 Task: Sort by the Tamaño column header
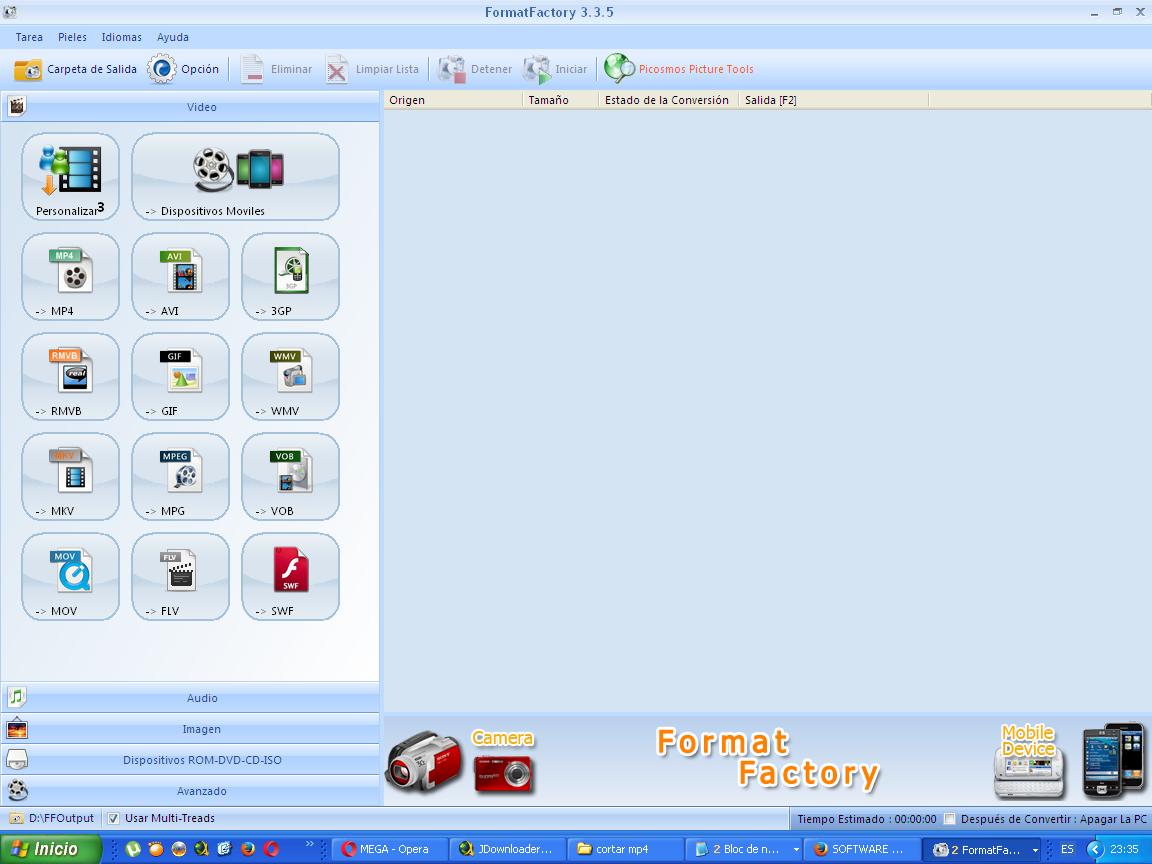click(x=561, y=100)
